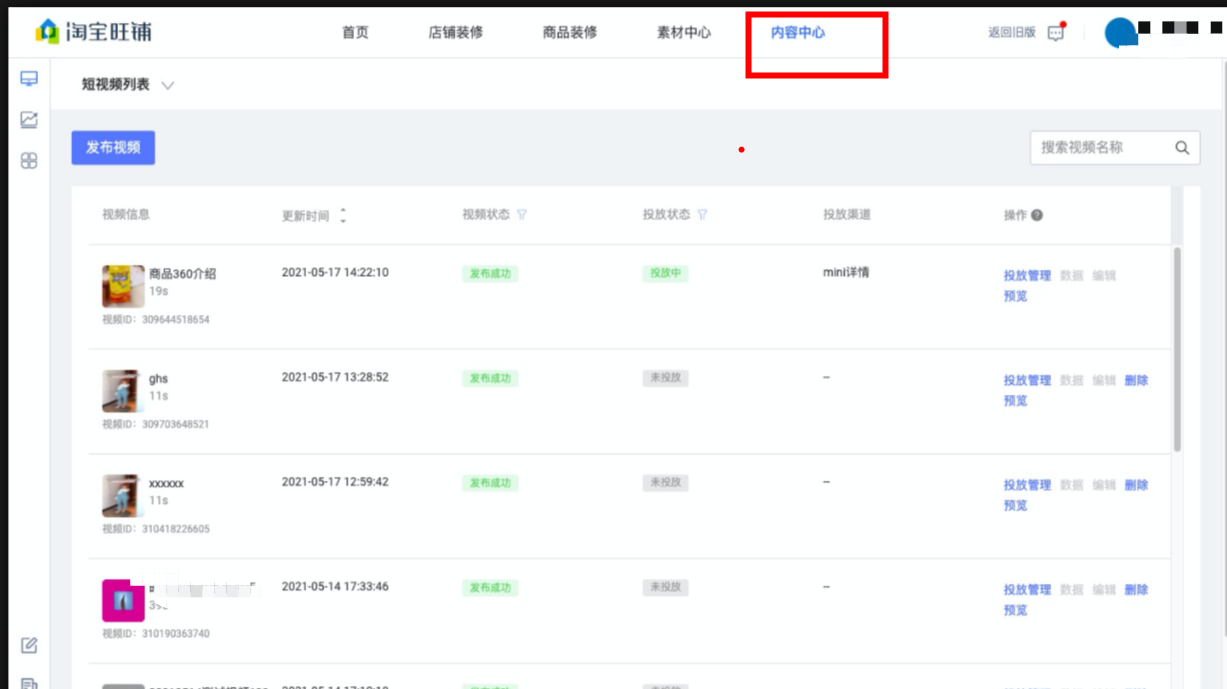This screenshot has height=689, width=1227.
Task: Click the magnifier search icon
Action: [1182, 148]
